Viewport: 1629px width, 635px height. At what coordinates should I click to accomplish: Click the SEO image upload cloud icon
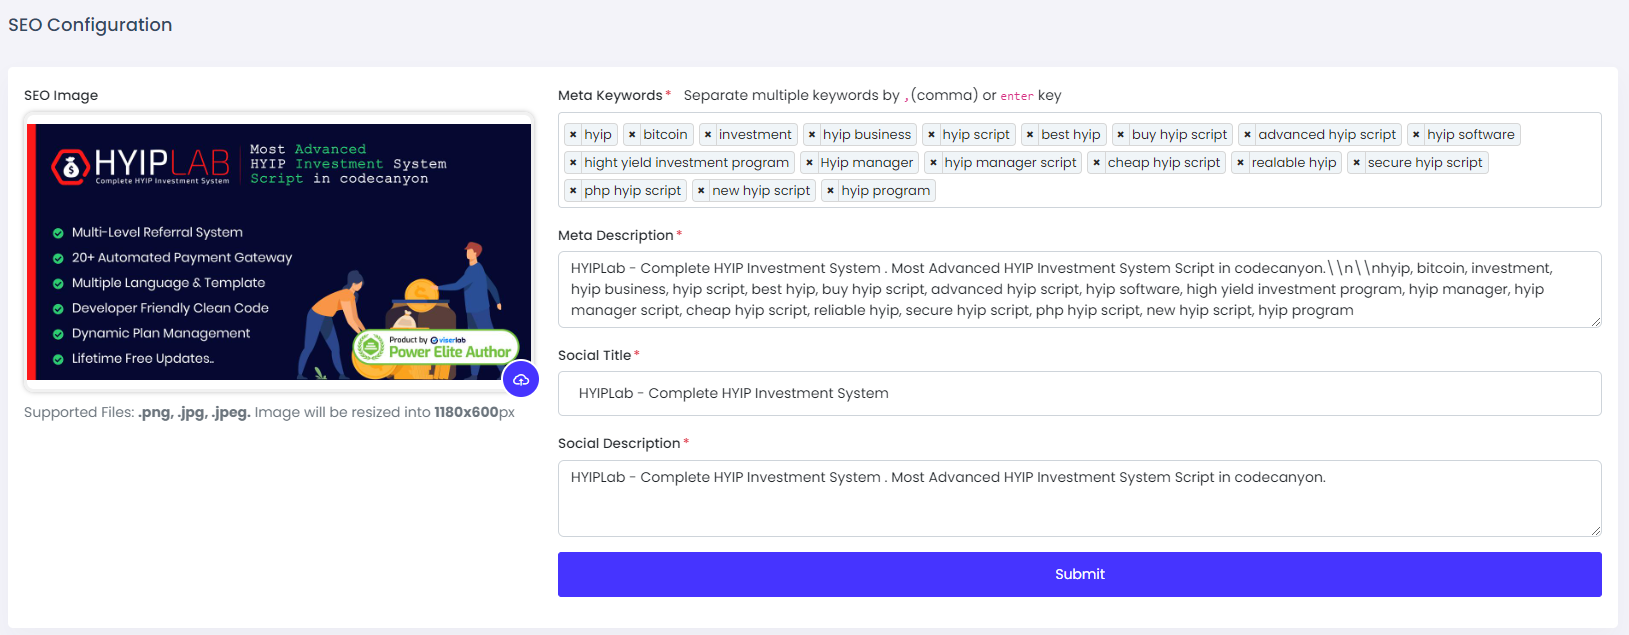tap(521, 380)
